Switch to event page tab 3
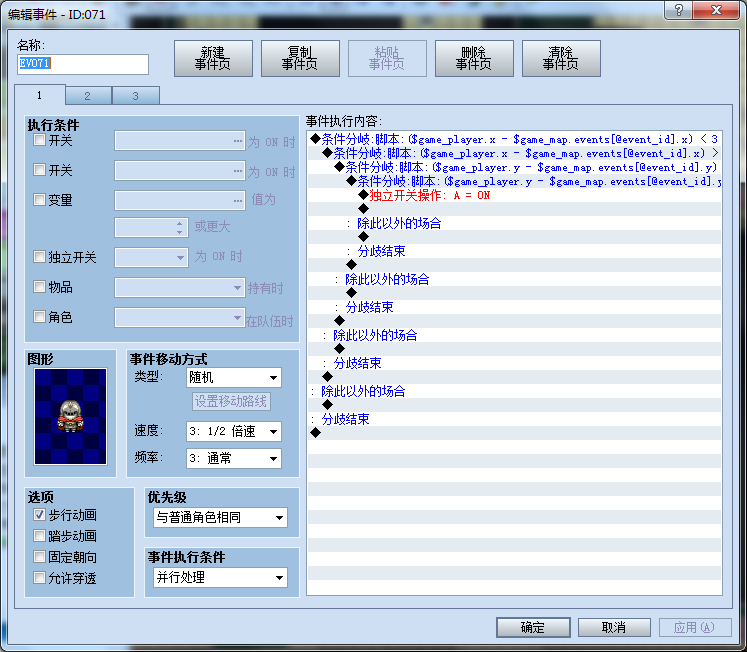 pos(135,96)
